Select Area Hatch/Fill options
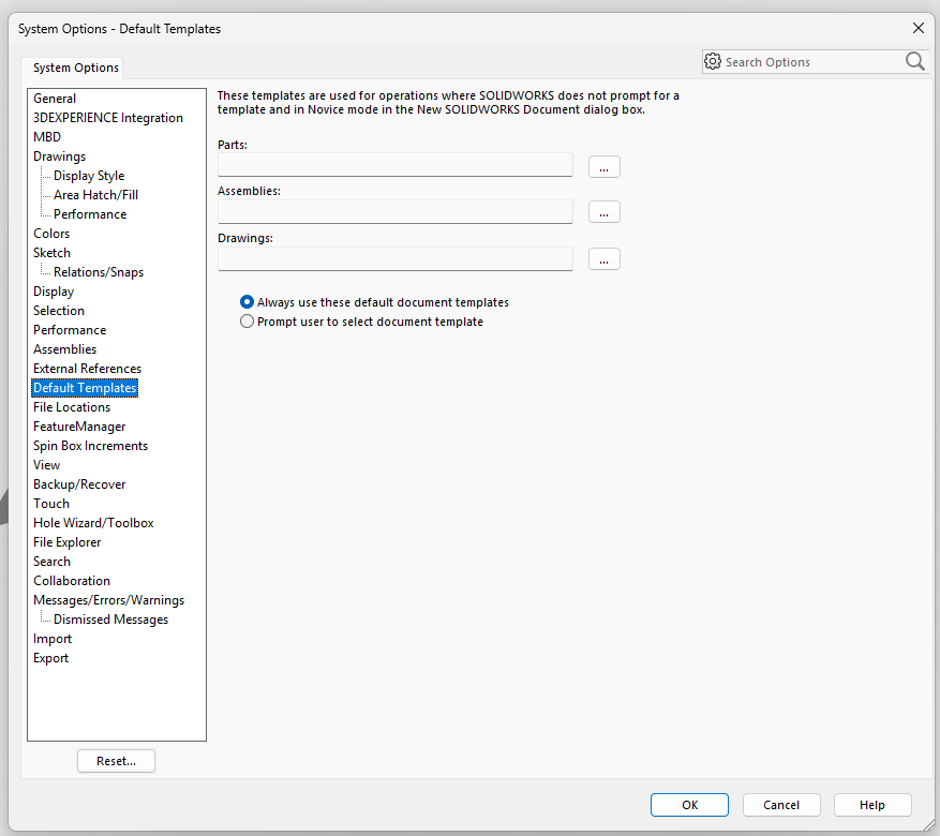The width and height of the screenshot is (940, 836). click(96, 195)
